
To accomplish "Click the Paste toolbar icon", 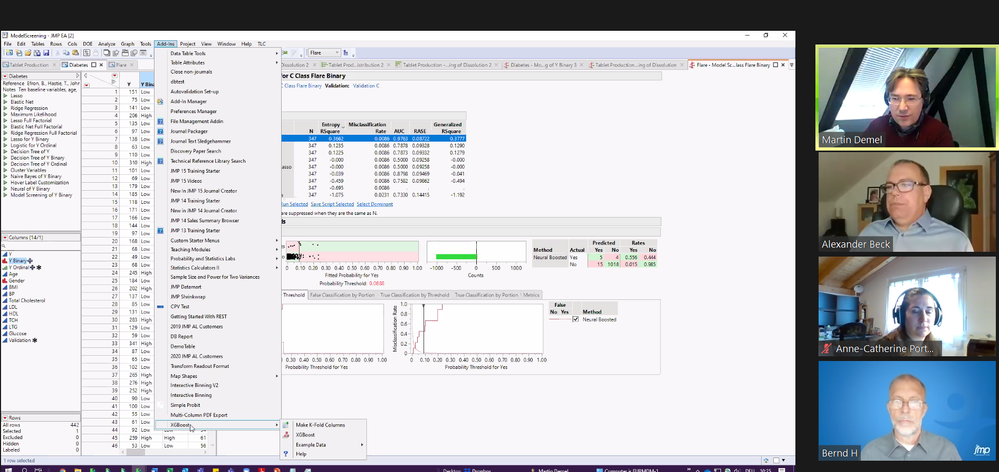I will [75, 53].
